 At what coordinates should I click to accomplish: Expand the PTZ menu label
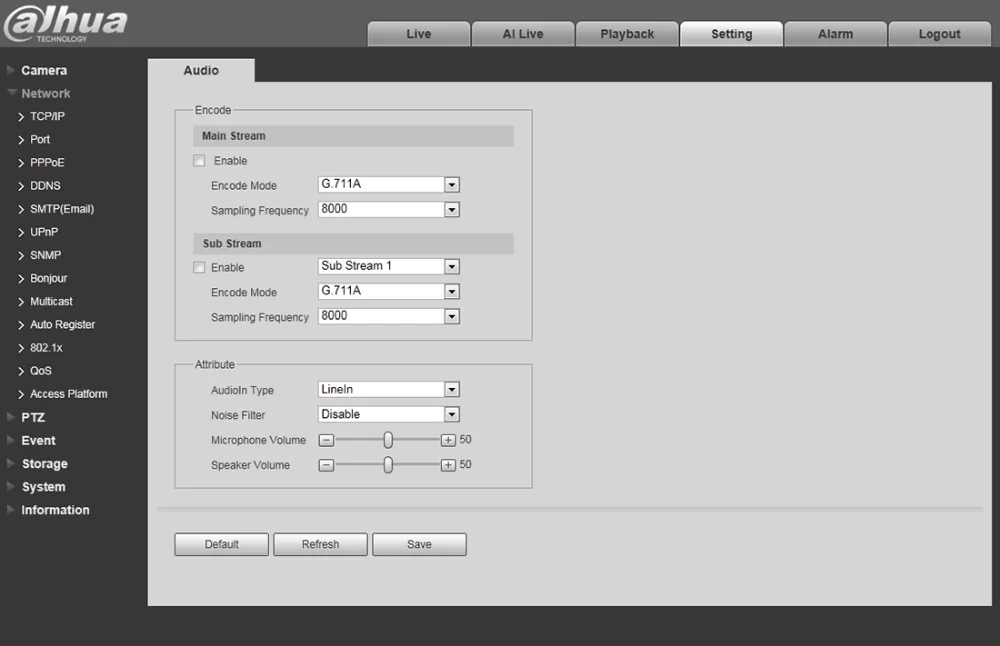point(33,417)
